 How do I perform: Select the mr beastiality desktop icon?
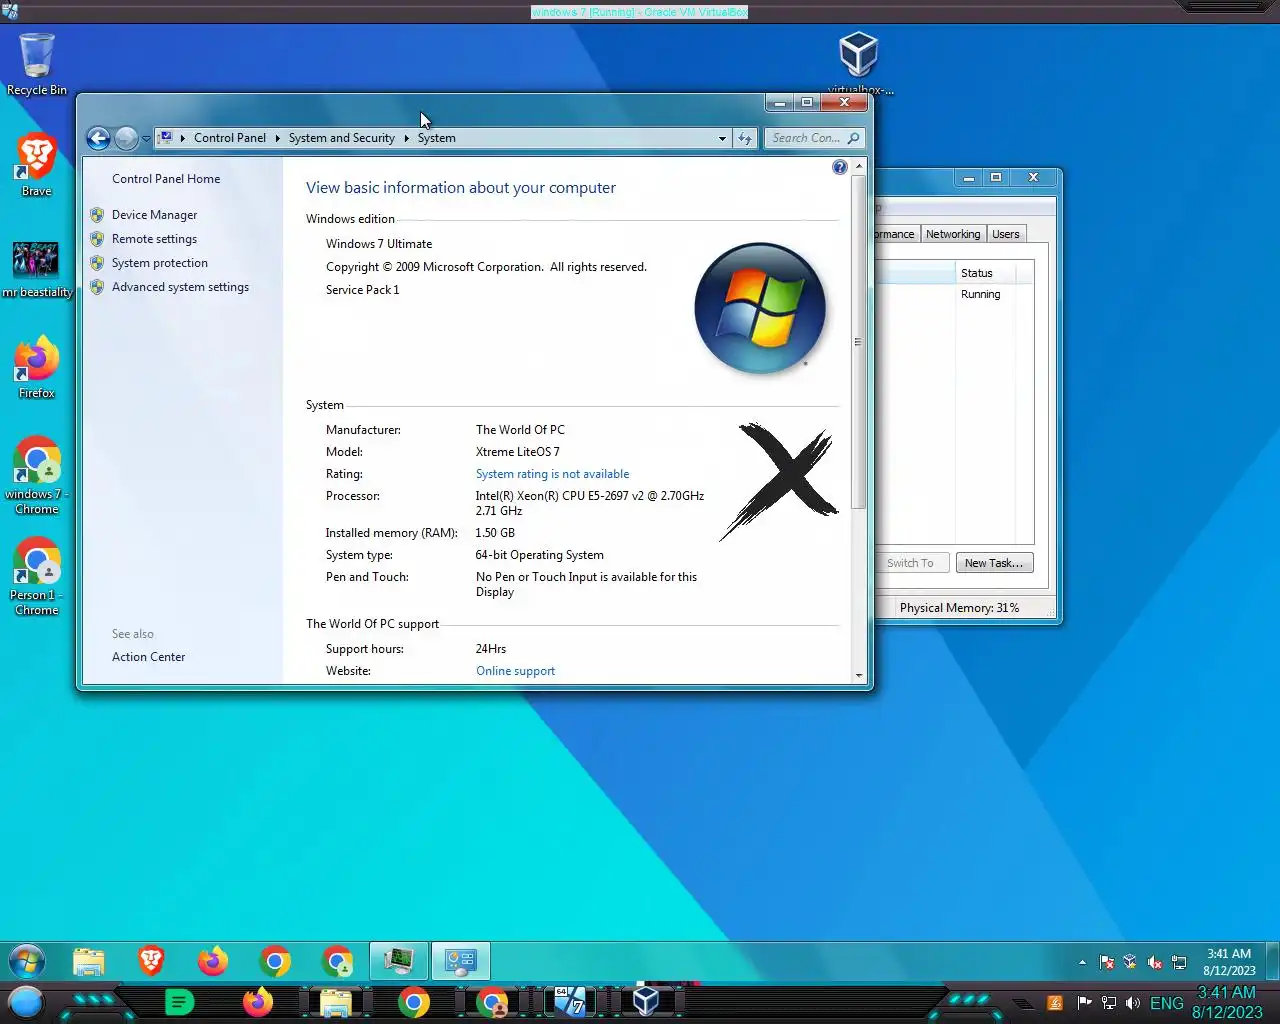[37, 270]
